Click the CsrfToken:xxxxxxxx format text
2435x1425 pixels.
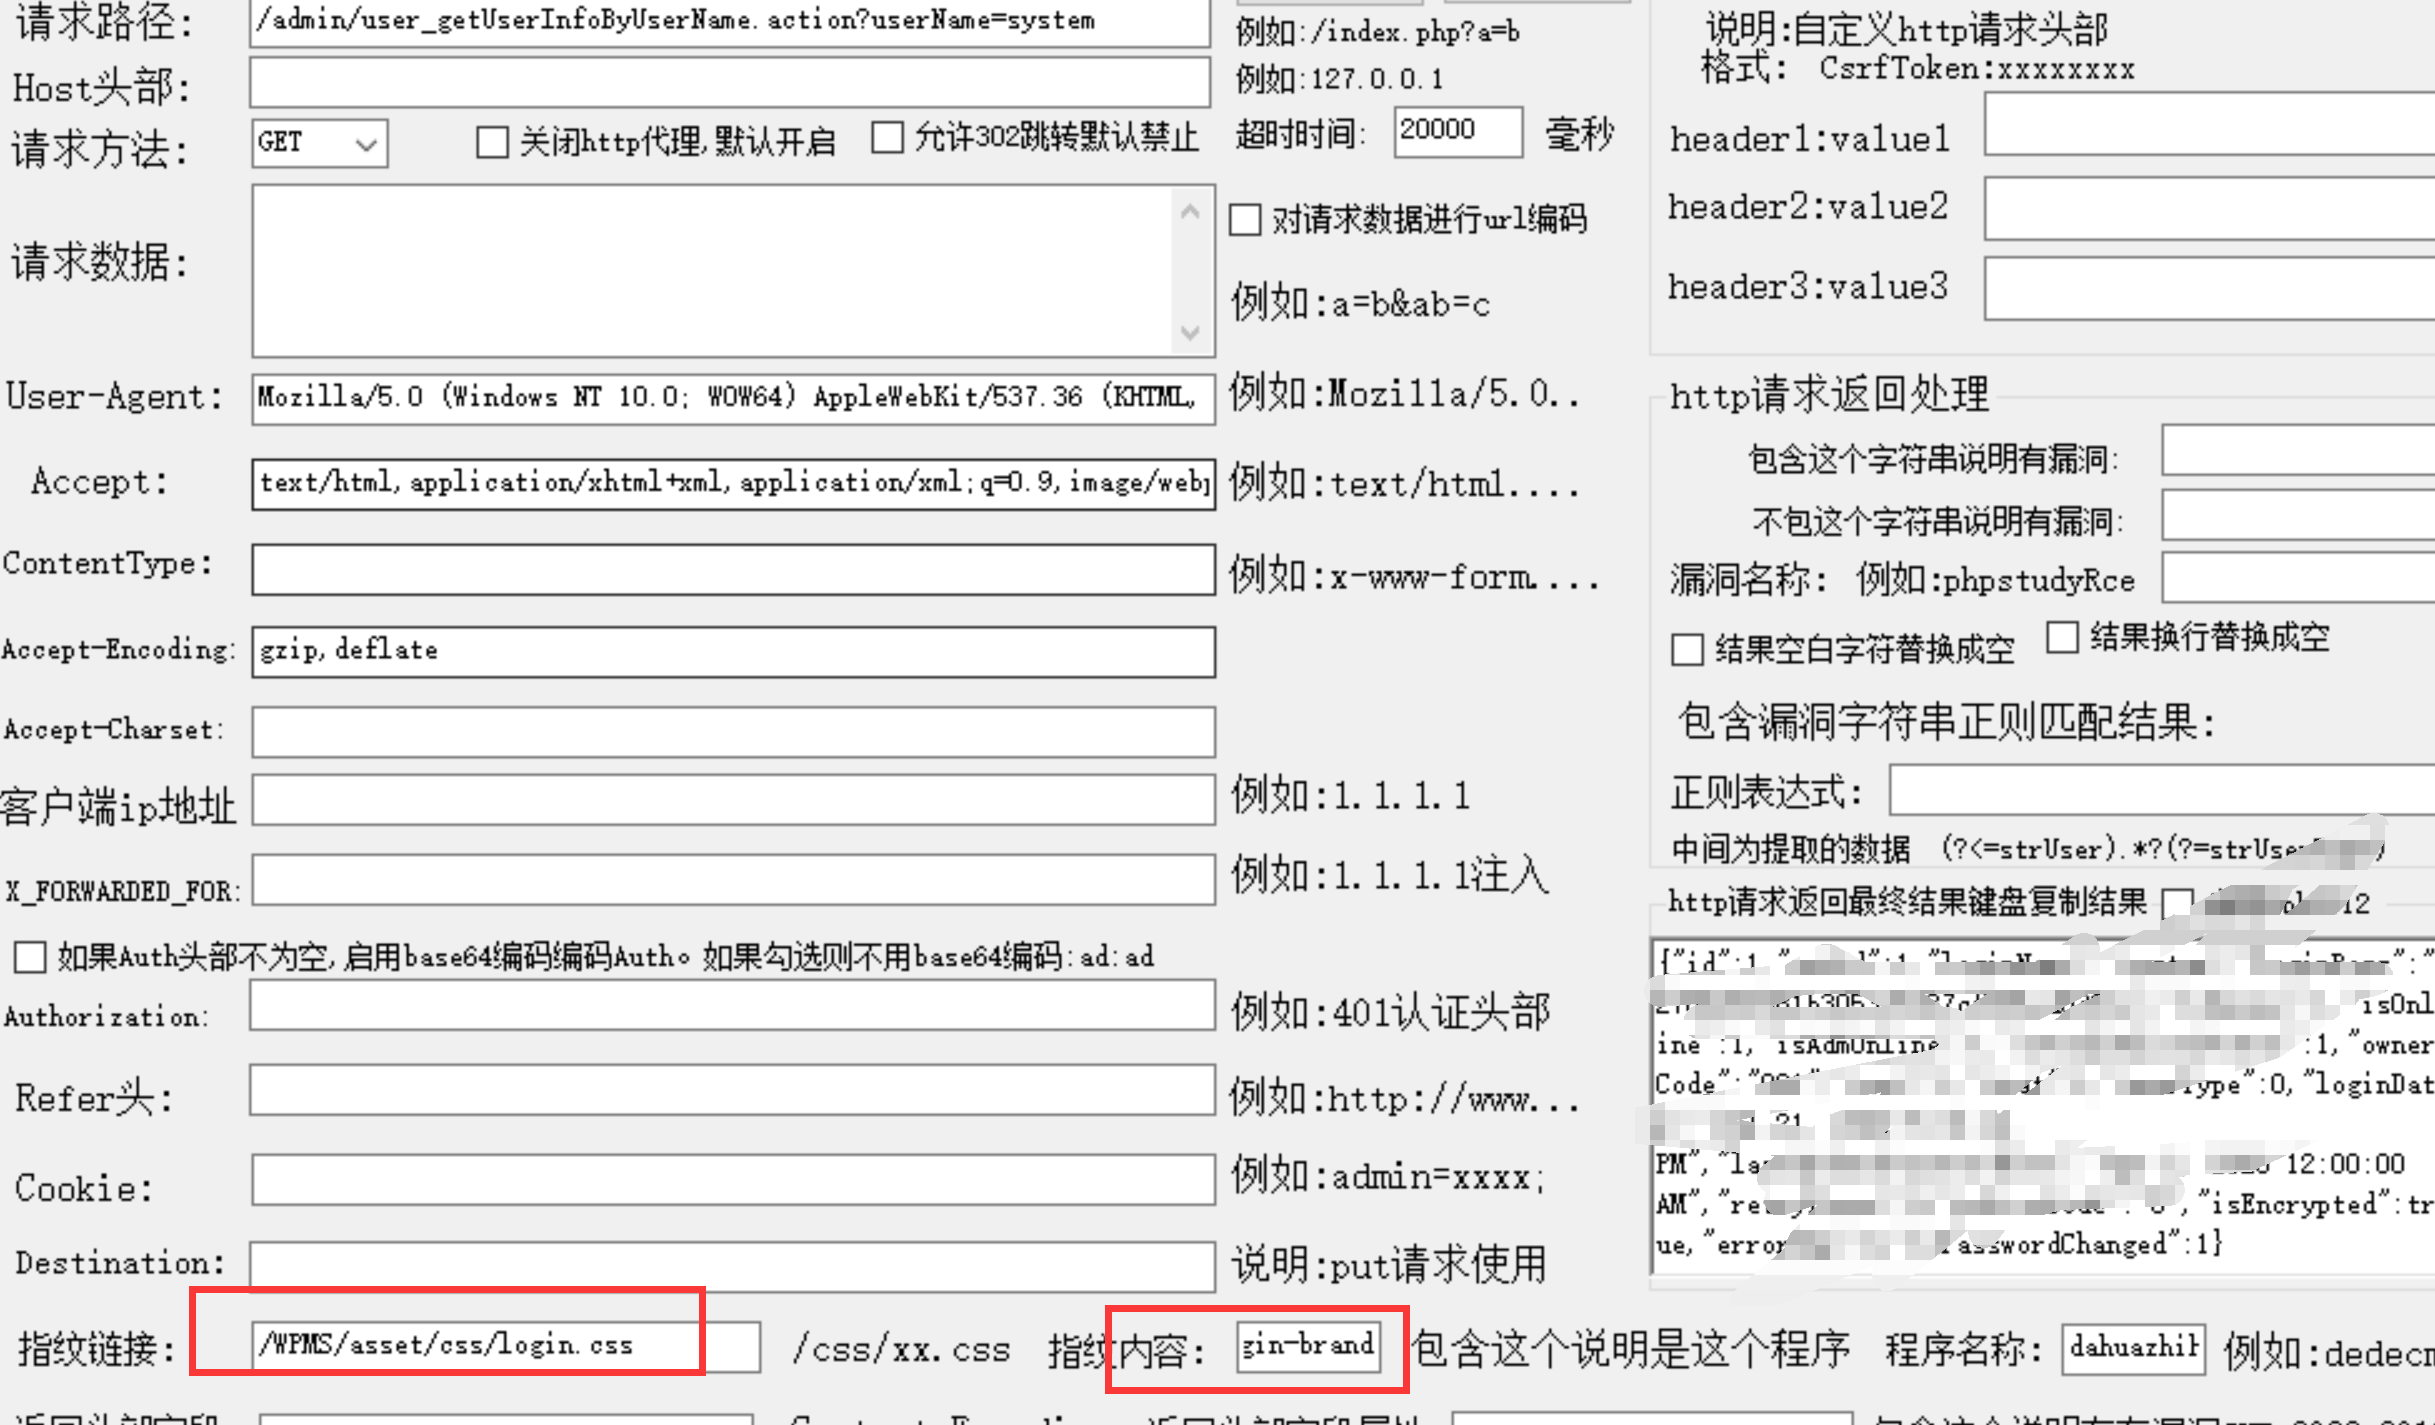pyautogui.click(x=1977, y=68)
